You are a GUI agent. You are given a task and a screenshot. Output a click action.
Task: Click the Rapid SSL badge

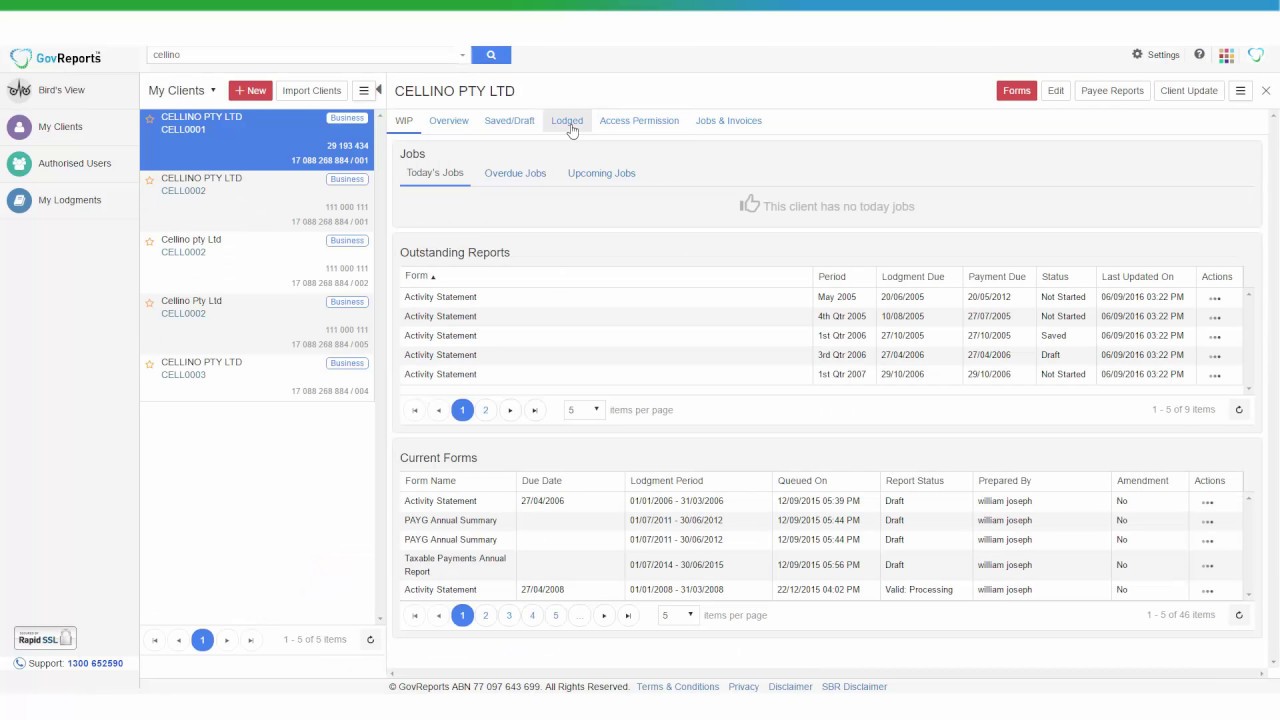(x=45, y=638)
